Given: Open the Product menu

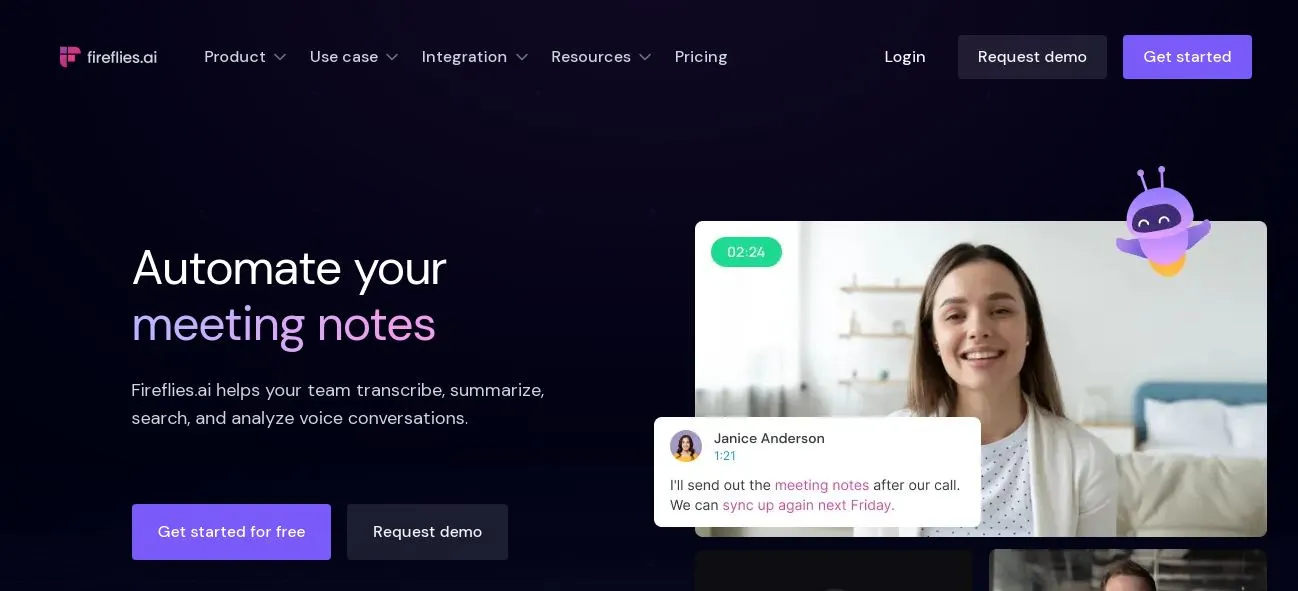Looking at the screenshot, I should [x=245, y=57].
